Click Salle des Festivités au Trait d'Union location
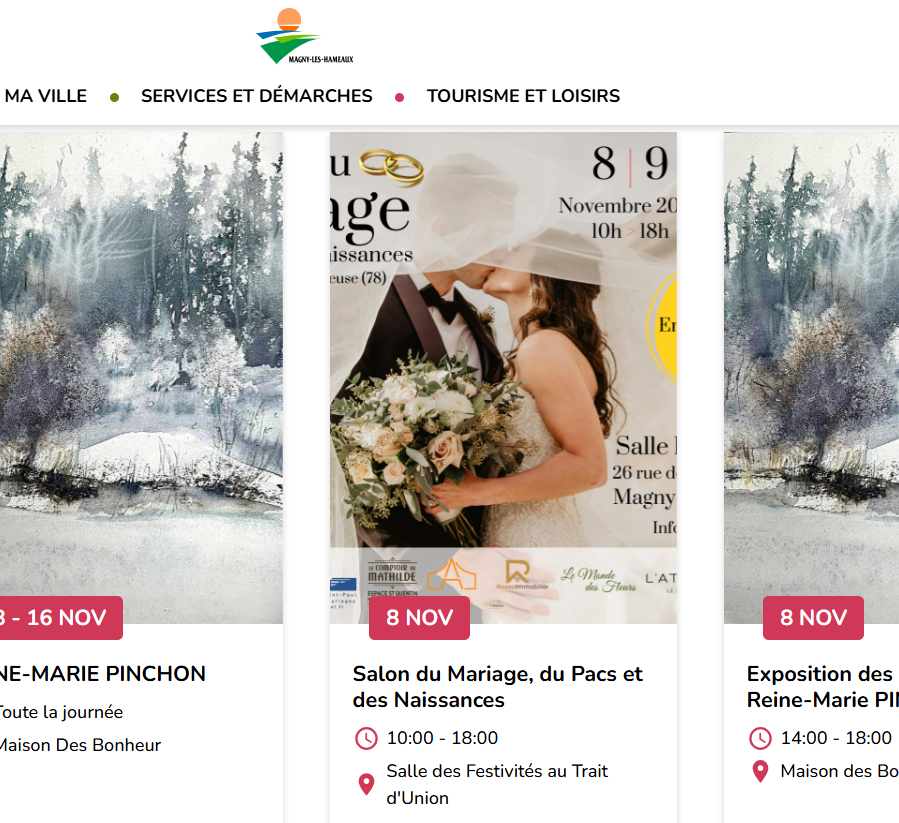 [x=497, y=785]
